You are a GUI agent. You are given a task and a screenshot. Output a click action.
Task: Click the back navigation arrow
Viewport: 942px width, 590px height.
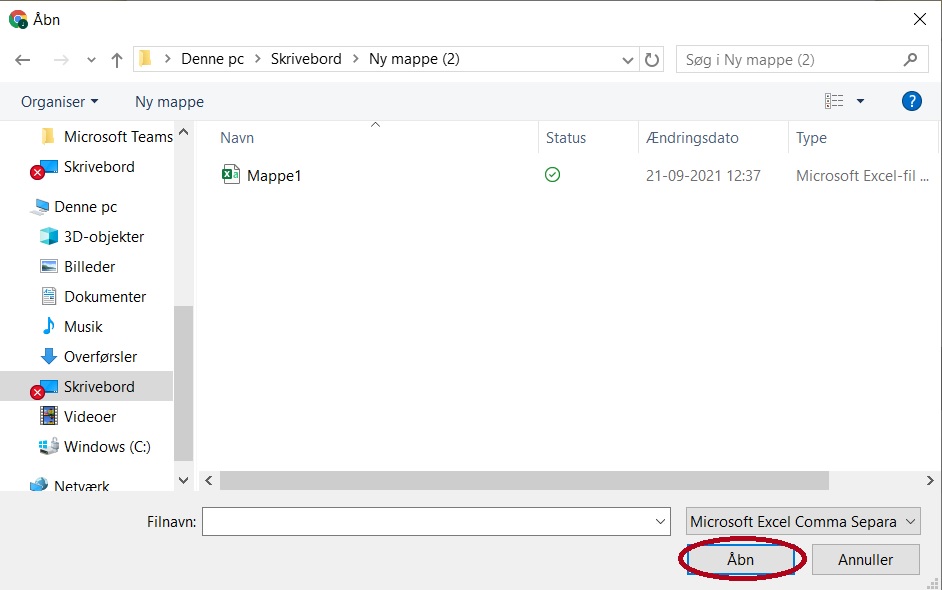point(23,60)
